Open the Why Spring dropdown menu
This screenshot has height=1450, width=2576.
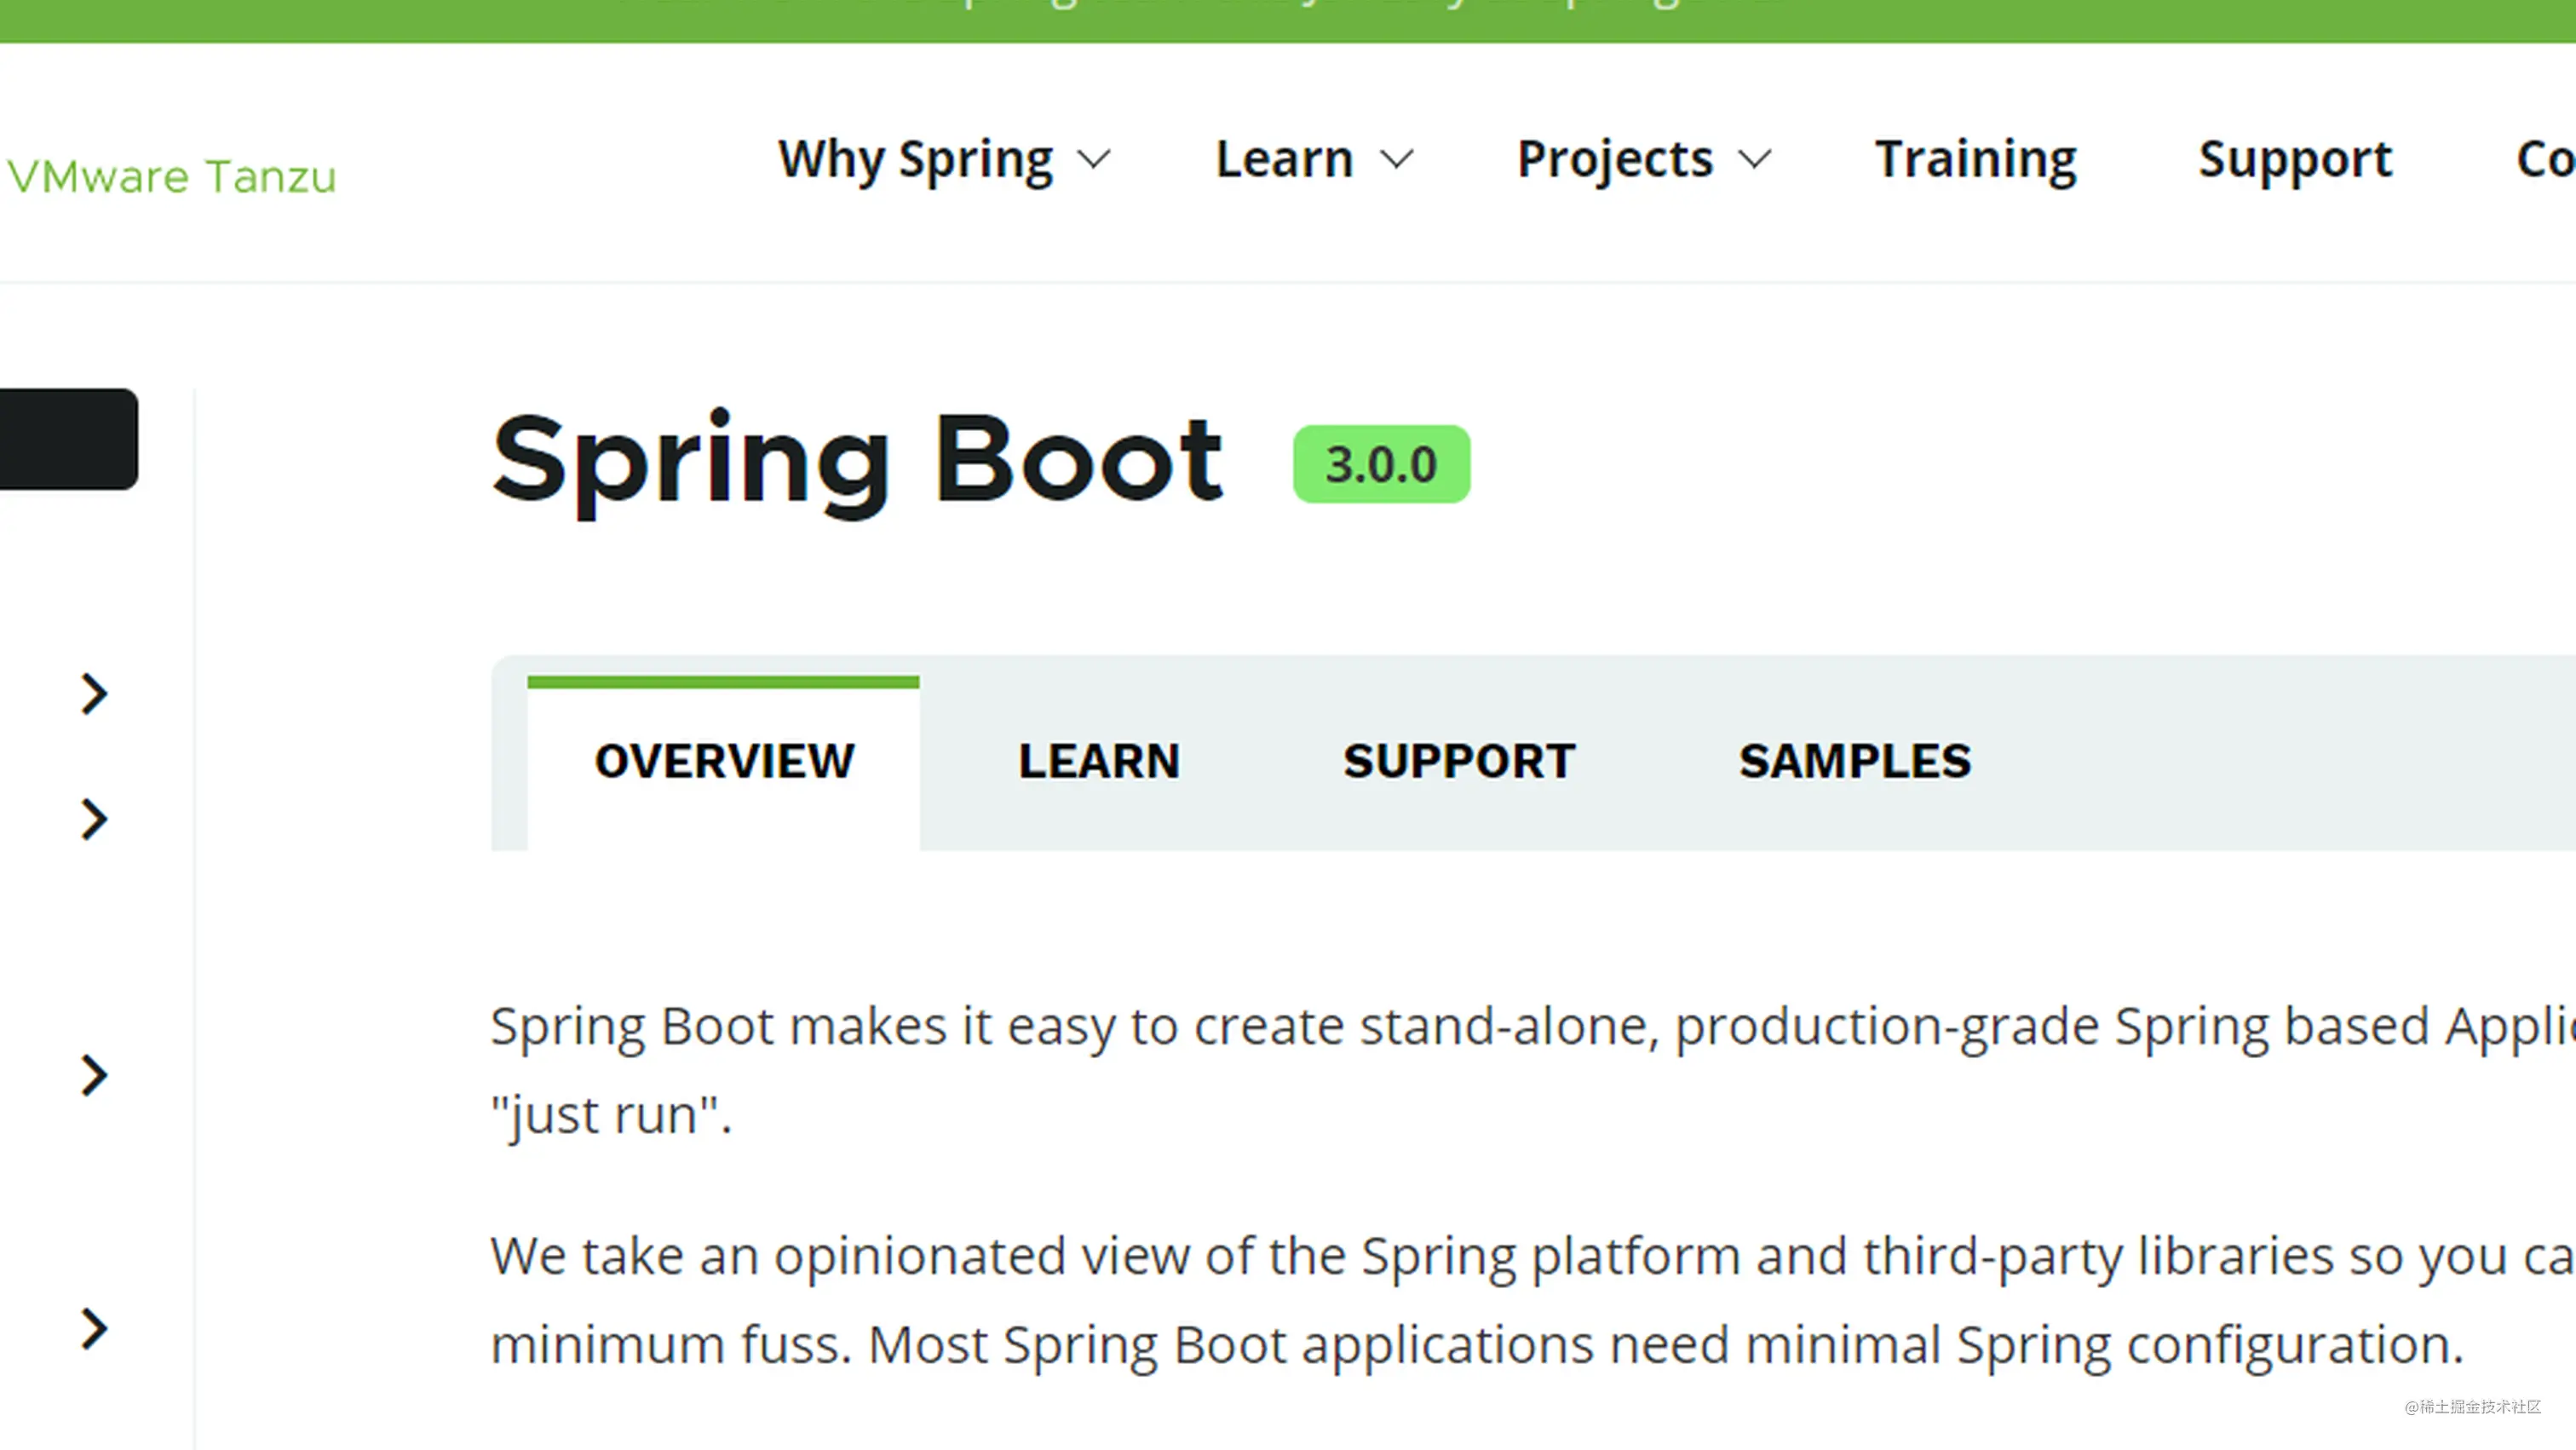tap(943, 160)
